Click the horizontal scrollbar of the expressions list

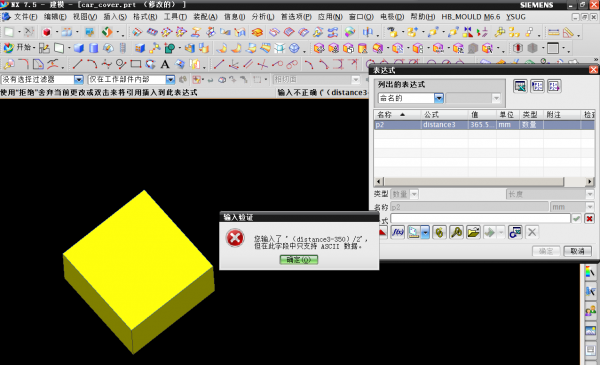[474, 181]
